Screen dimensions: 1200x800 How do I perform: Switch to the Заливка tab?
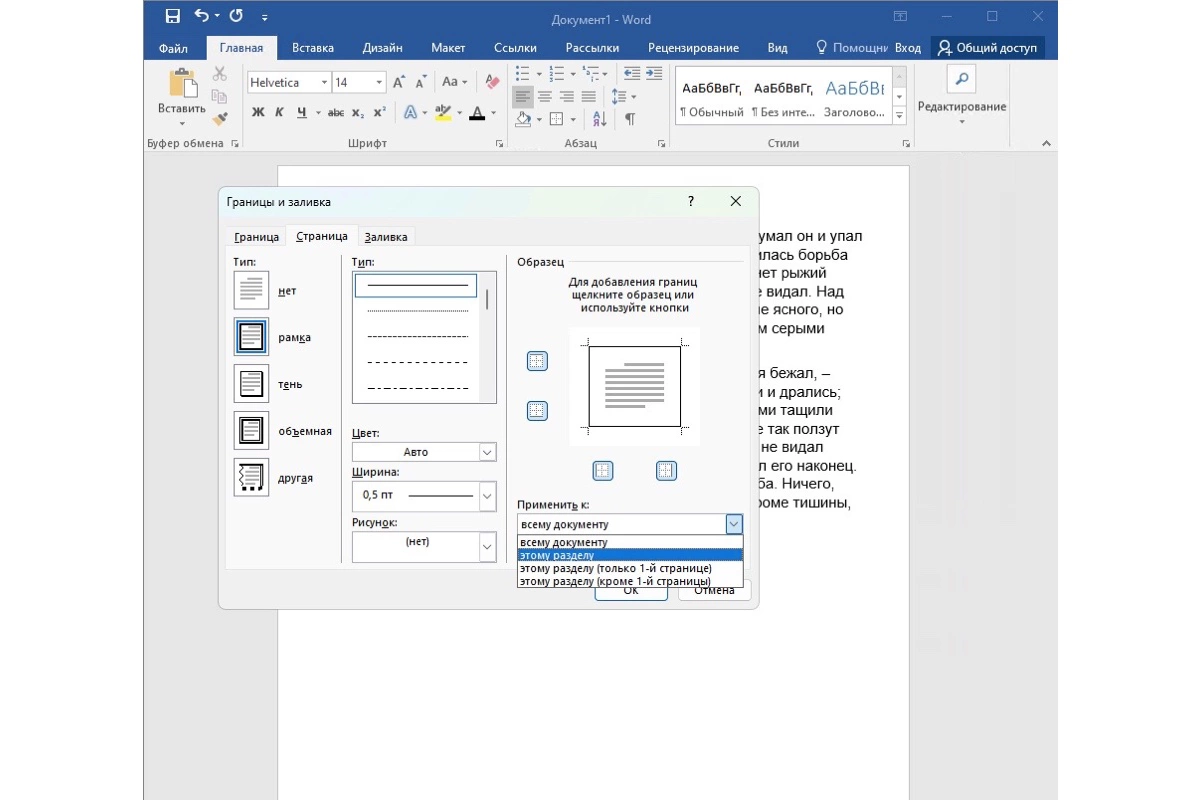[386, 237]
